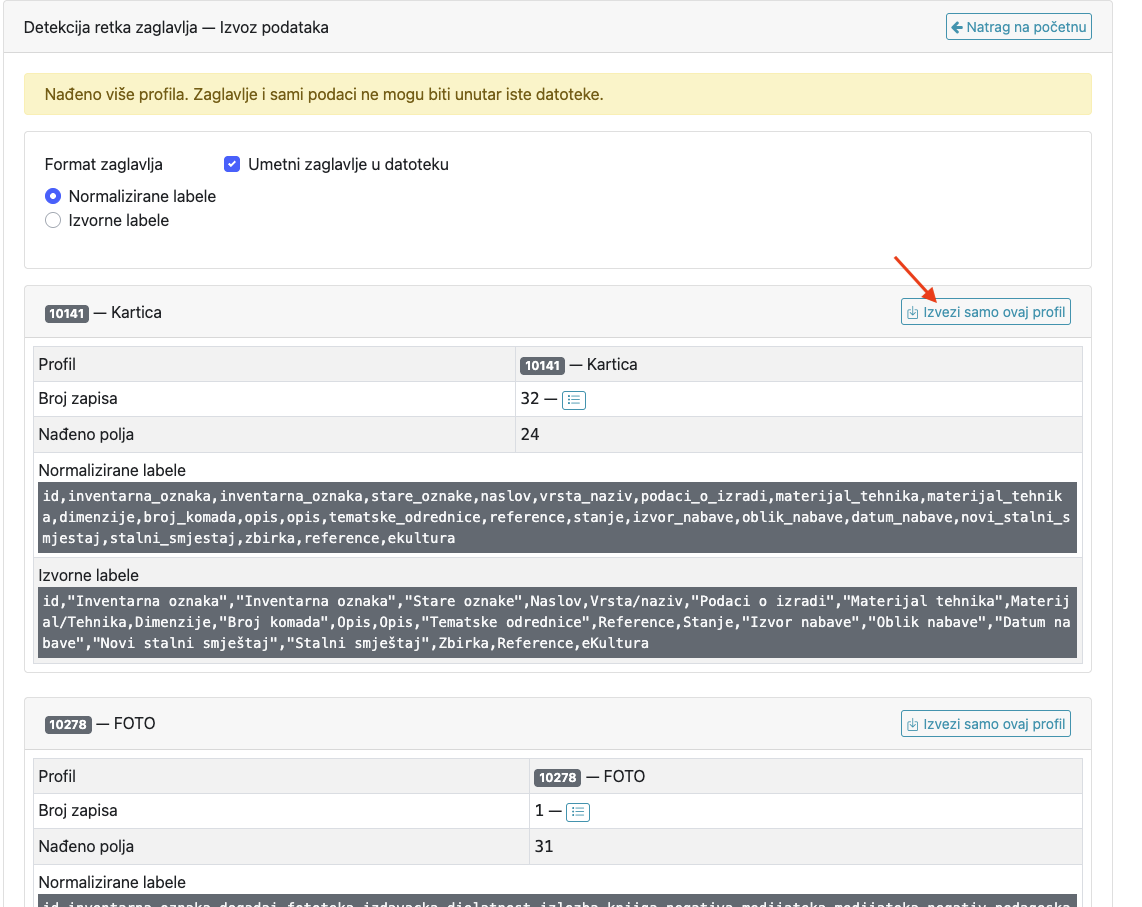Image resolution: width=1142 pixels, height=907 pixels.
Task: Click the 10141 badge in Kartica header
Action: (67, 313)
